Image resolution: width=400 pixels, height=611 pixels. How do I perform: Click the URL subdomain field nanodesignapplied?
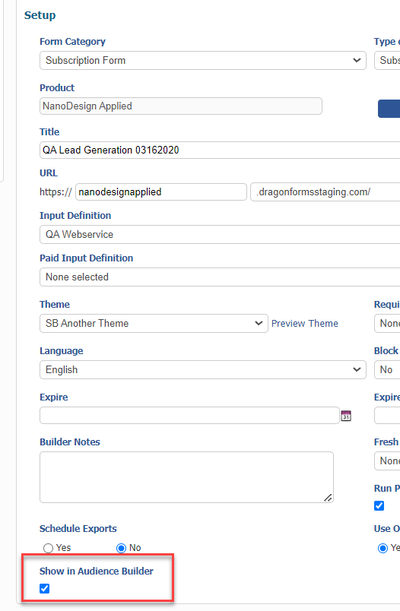[161, 192]
